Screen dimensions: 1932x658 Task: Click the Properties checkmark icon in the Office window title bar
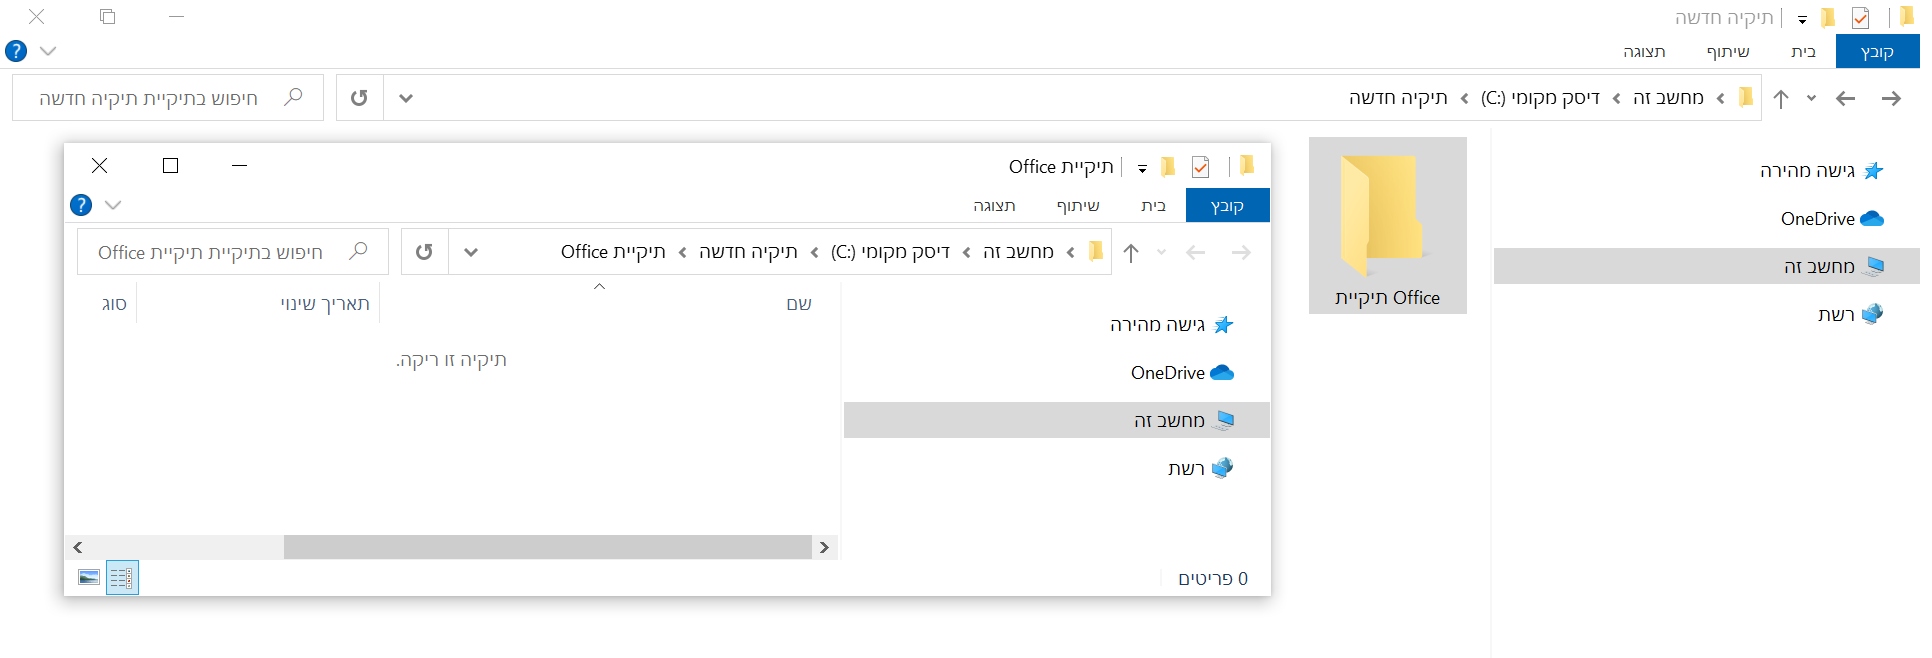click(1200, 167)
